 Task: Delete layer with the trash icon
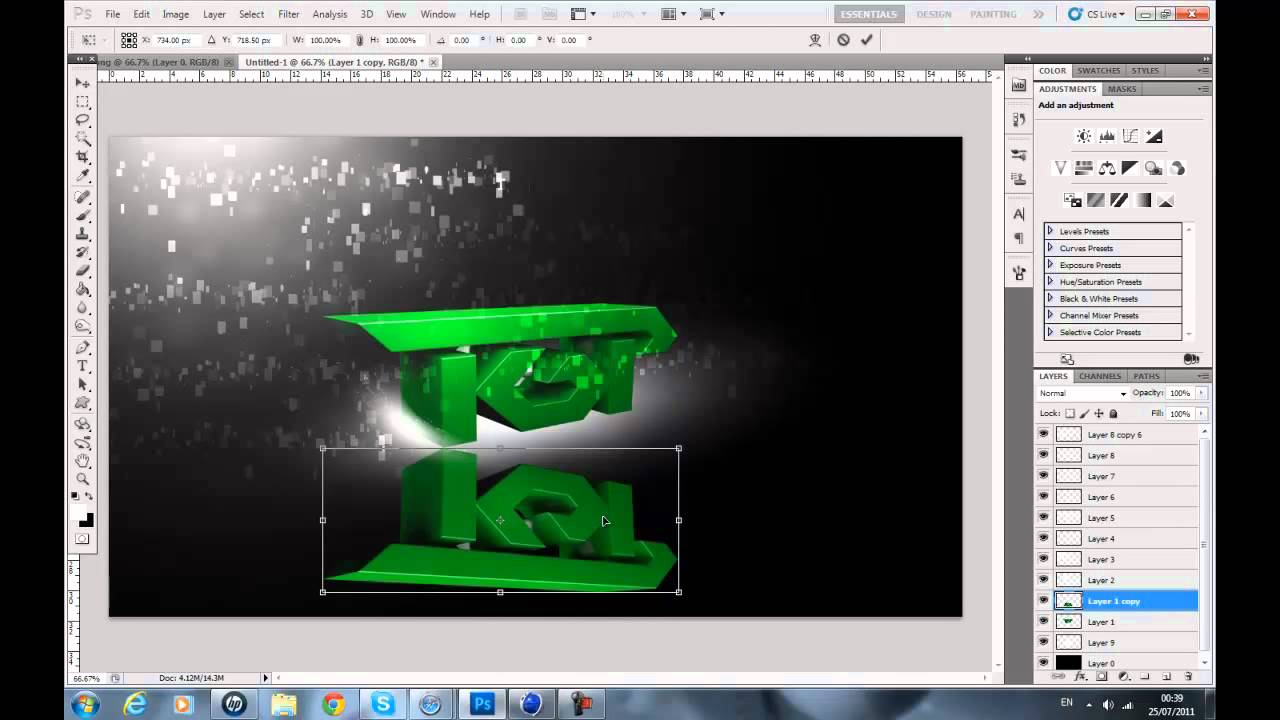pos(1188,677)
